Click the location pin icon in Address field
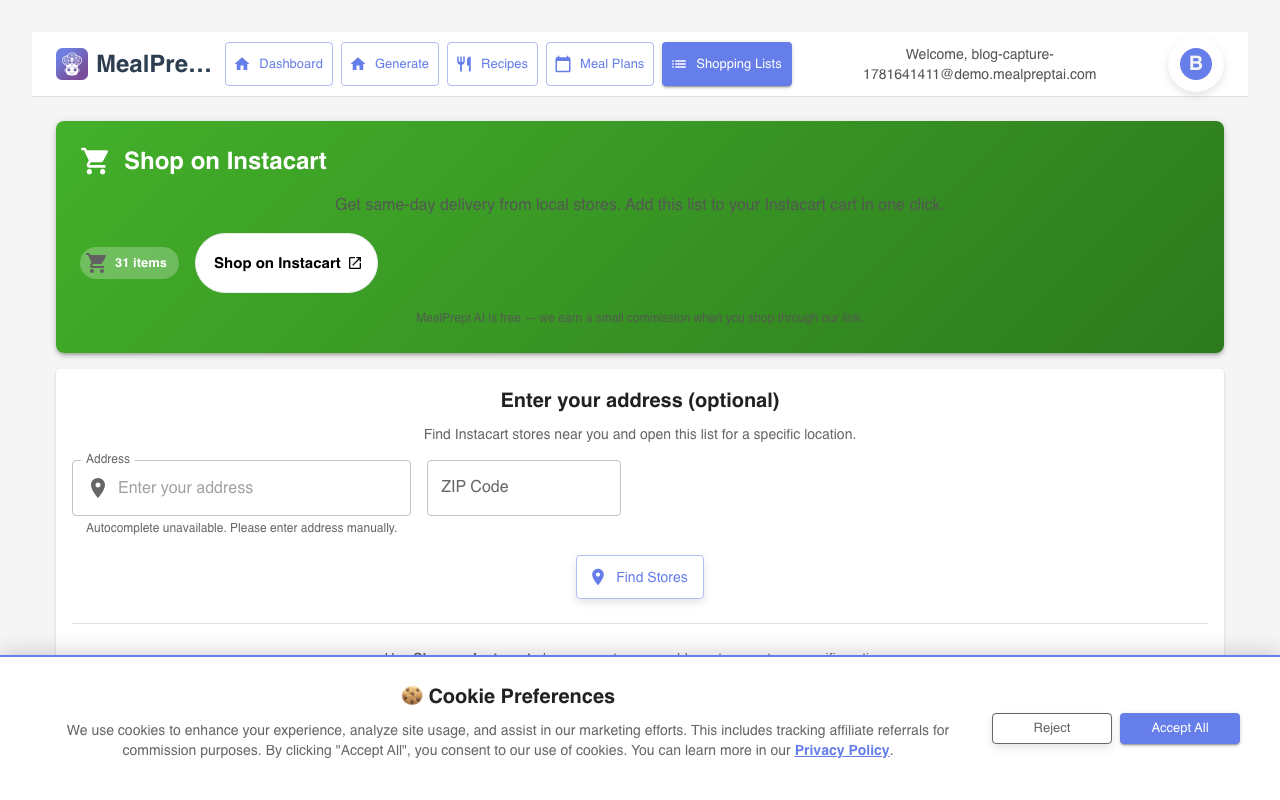The width and height of the screenshot is (1280, 800). coord(98,488)
